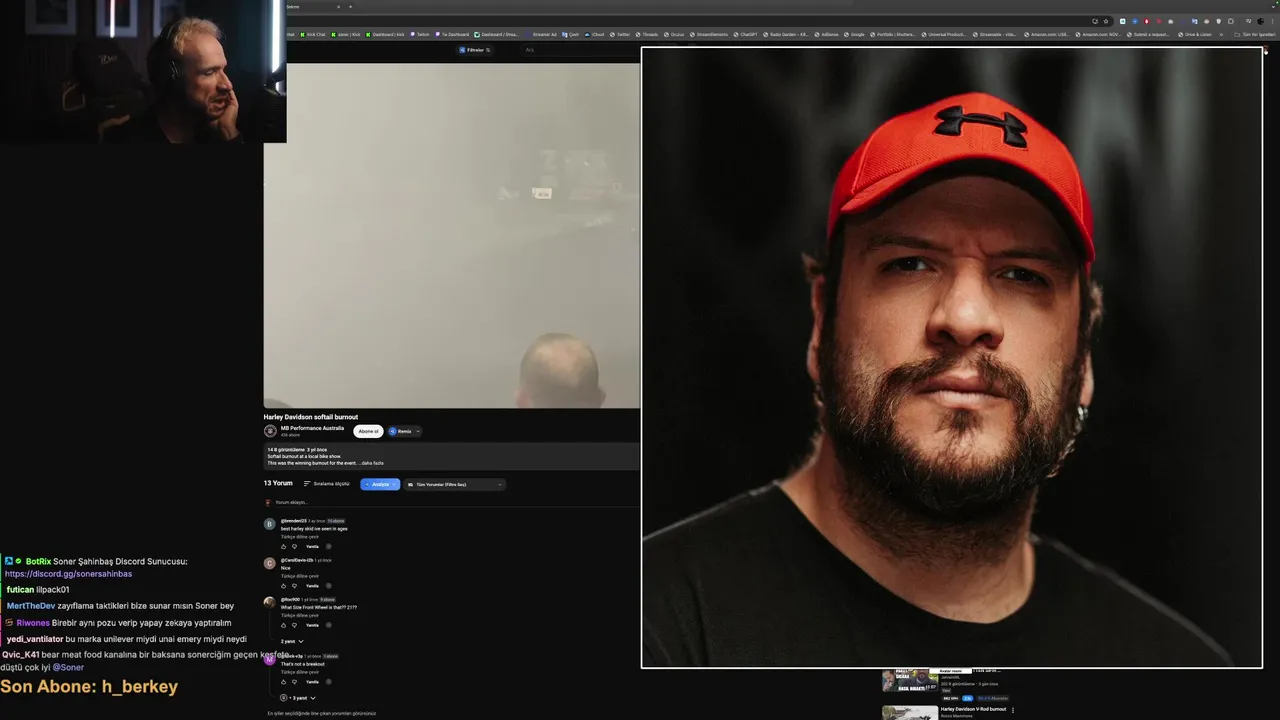Open the 'Tüm Yer İşaretleri' bookmarks folder
The image size is (1280, 720).
click(x=1255, y=34)
